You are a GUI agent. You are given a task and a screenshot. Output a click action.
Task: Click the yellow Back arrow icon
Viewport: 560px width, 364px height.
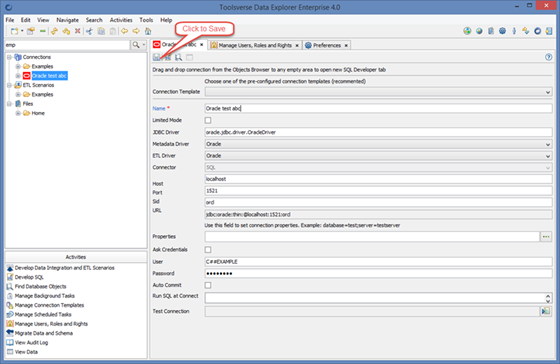125,31
